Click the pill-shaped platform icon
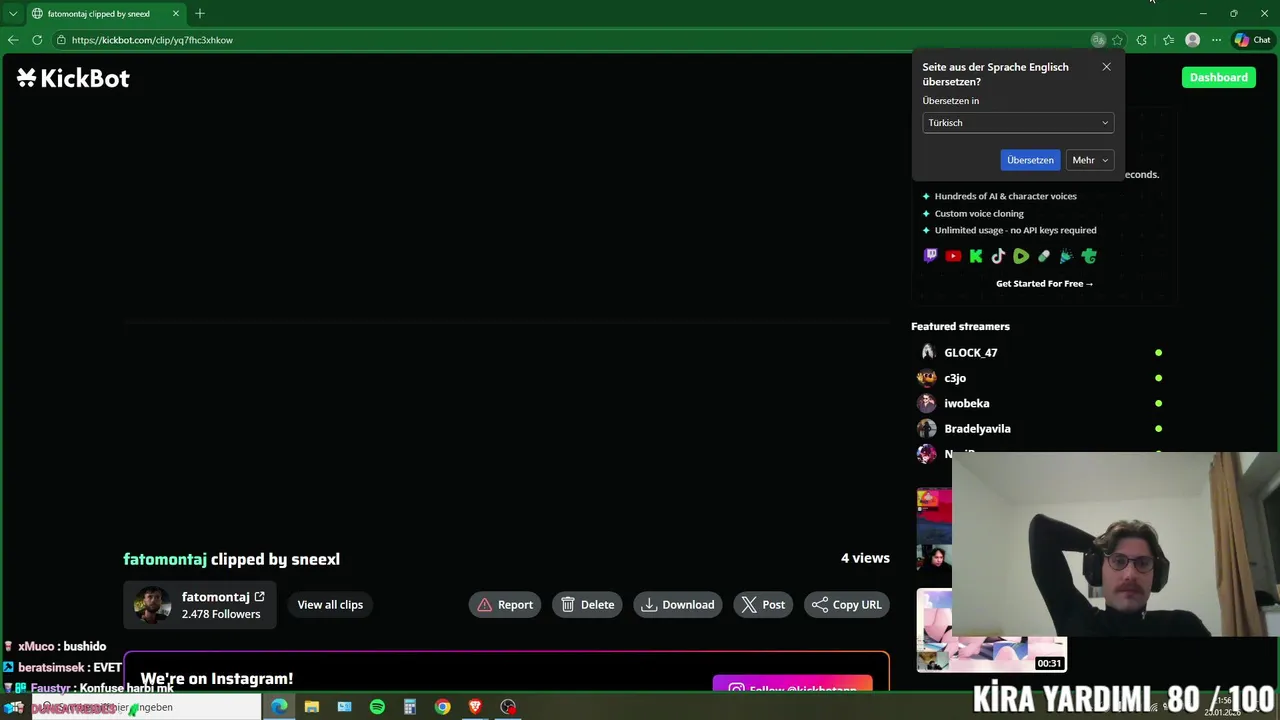This screenshot has width=1280, height=720. 1044,256
